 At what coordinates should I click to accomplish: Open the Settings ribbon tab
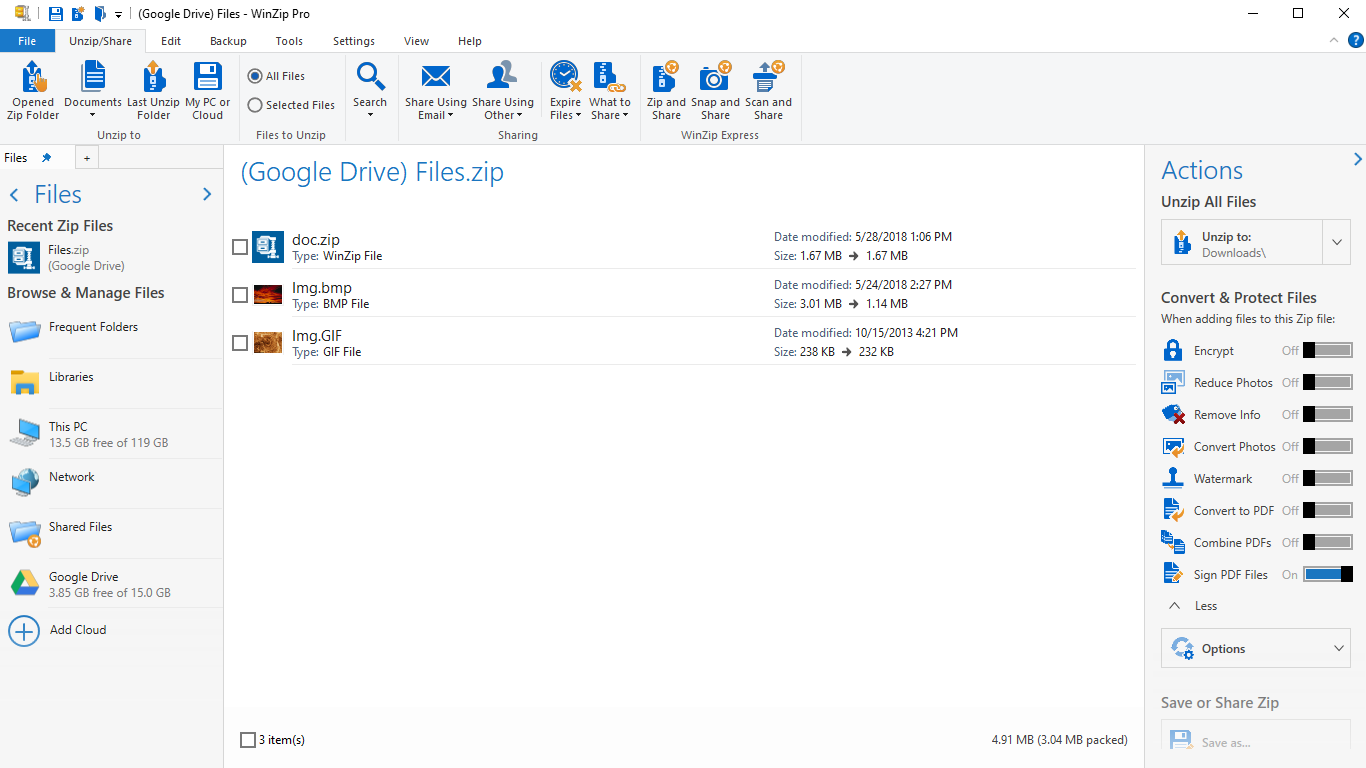coord(354,41)
